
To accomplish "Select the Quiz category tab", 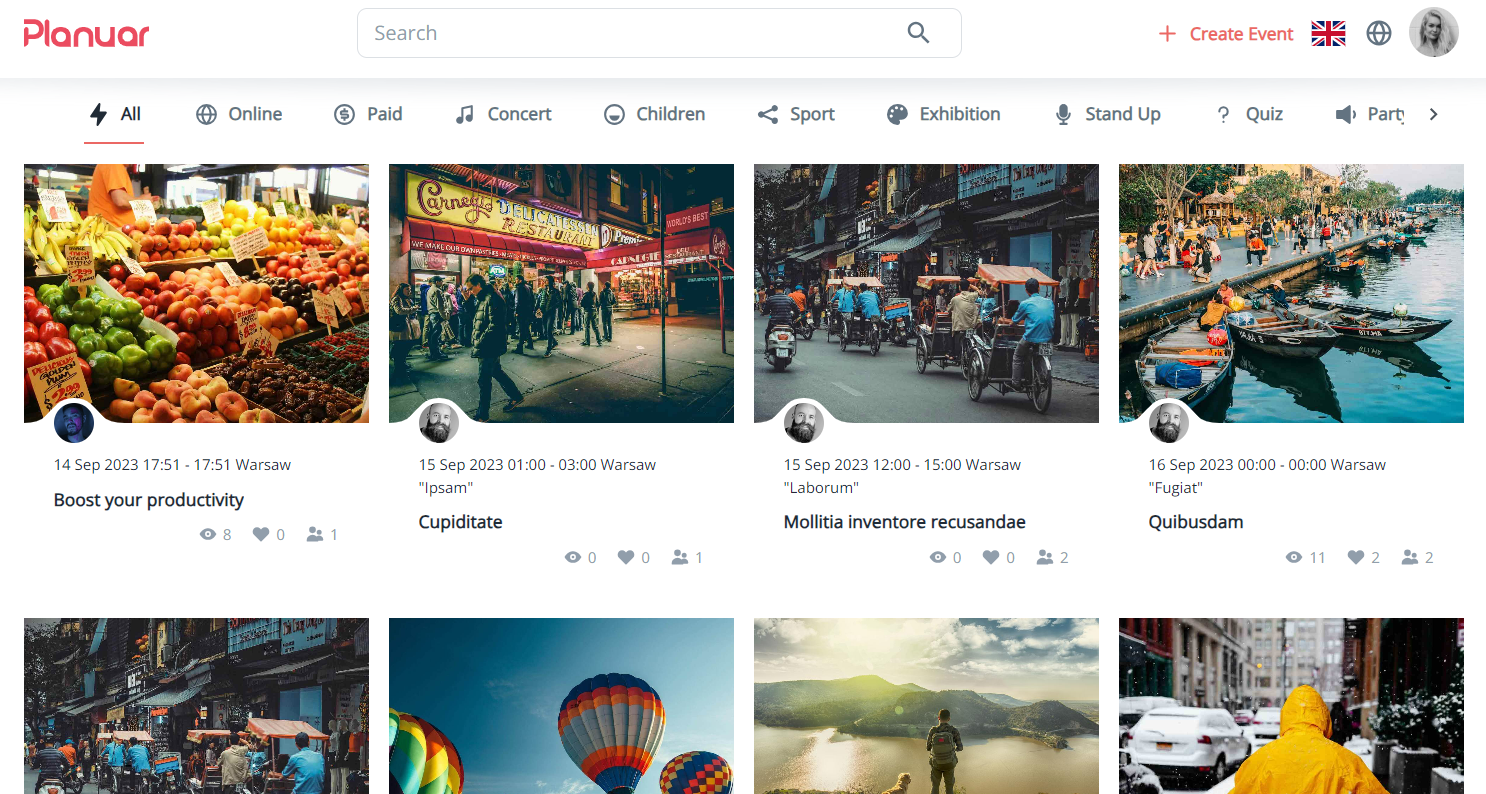I will 1249,114.
